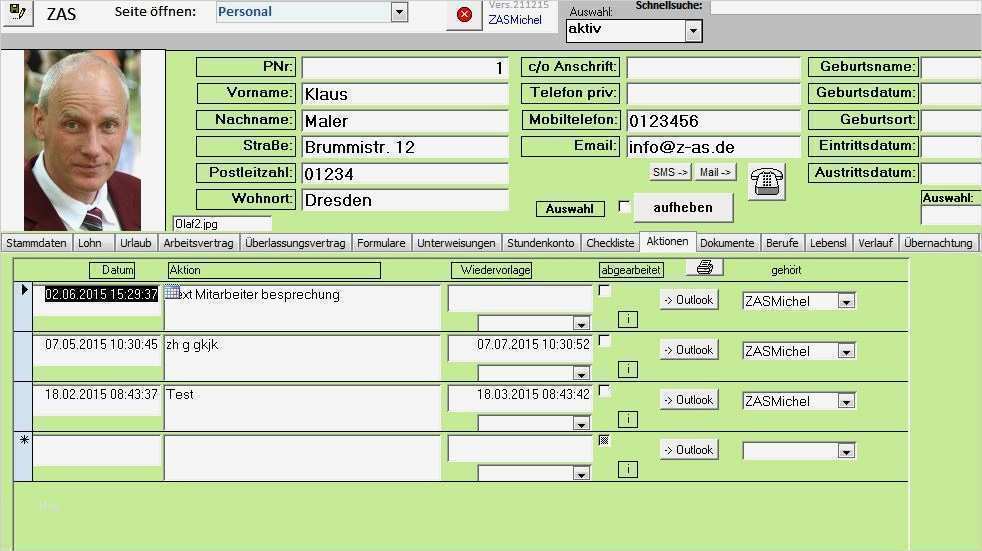Viewport: 982px width, 551px height.
Task: Click the Telefon priv. input field
Action: (713, 94)
